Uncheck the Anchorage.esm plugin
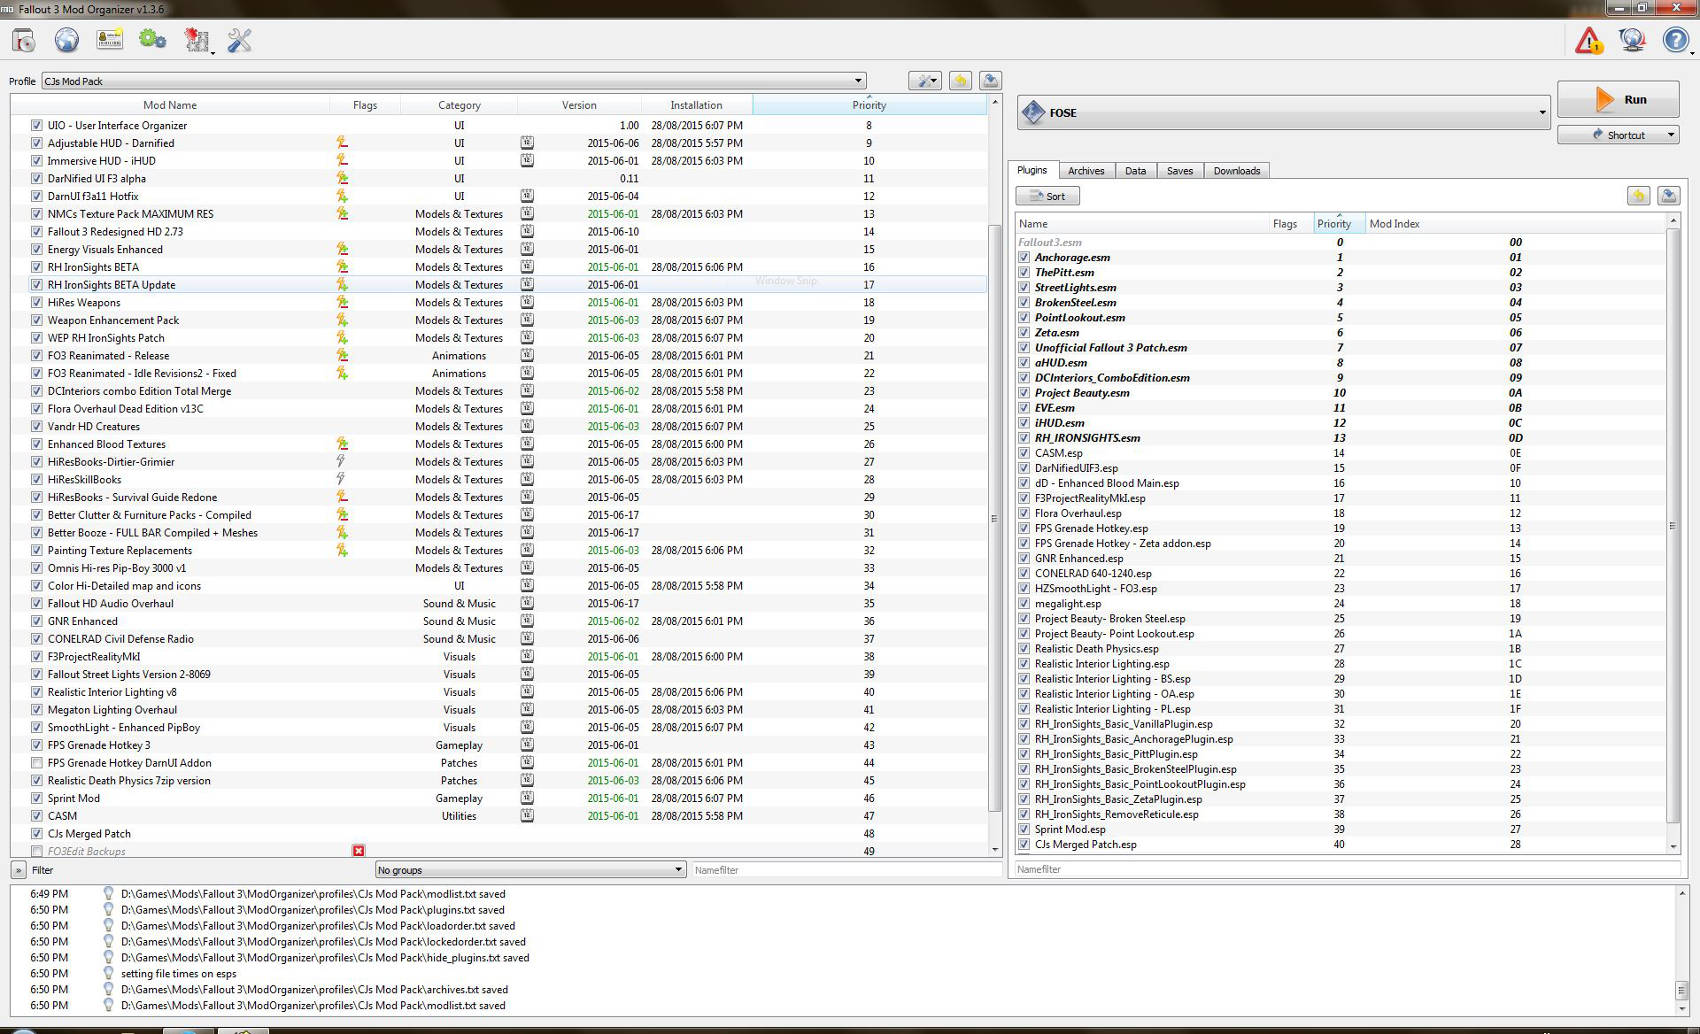1700x1034 pixels. 1024,257
